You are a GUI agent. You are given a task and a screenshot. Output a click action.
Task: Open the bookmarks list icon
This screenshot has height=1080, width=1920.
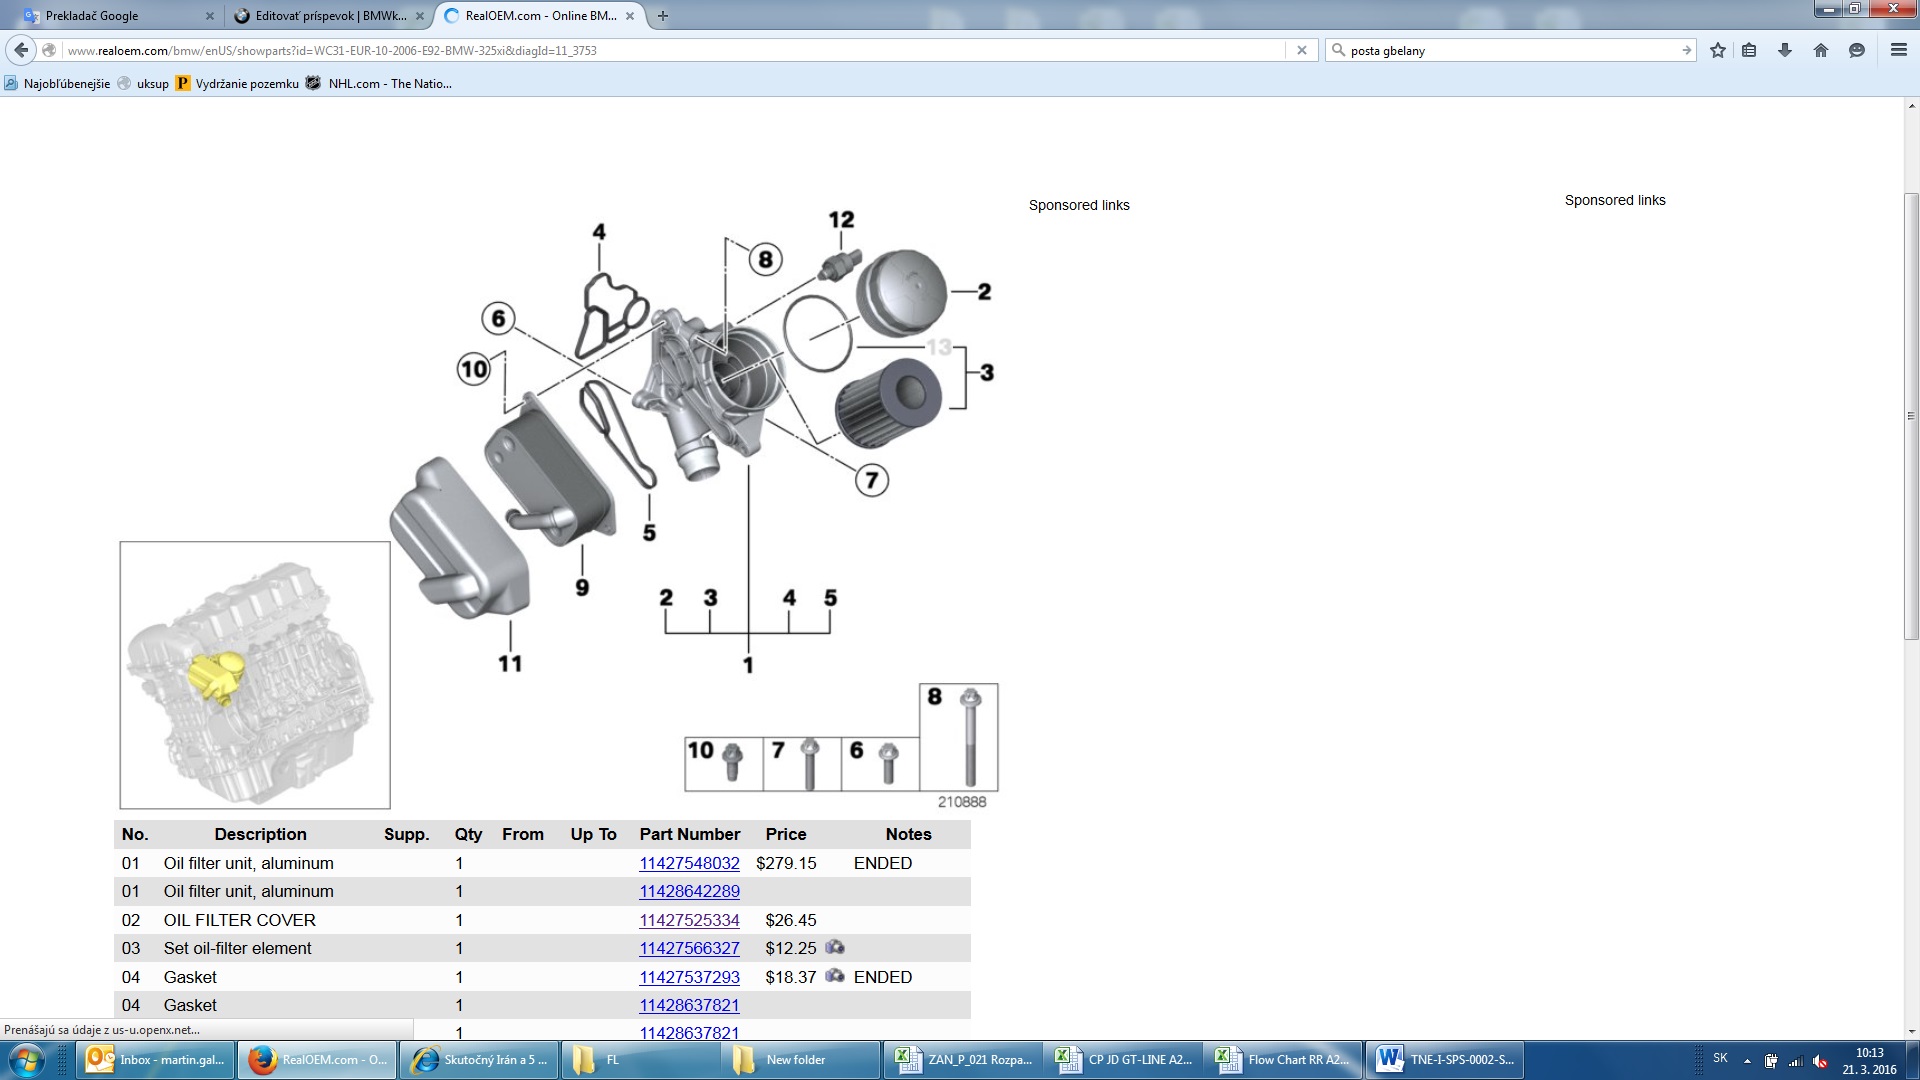click(1749, 50)
